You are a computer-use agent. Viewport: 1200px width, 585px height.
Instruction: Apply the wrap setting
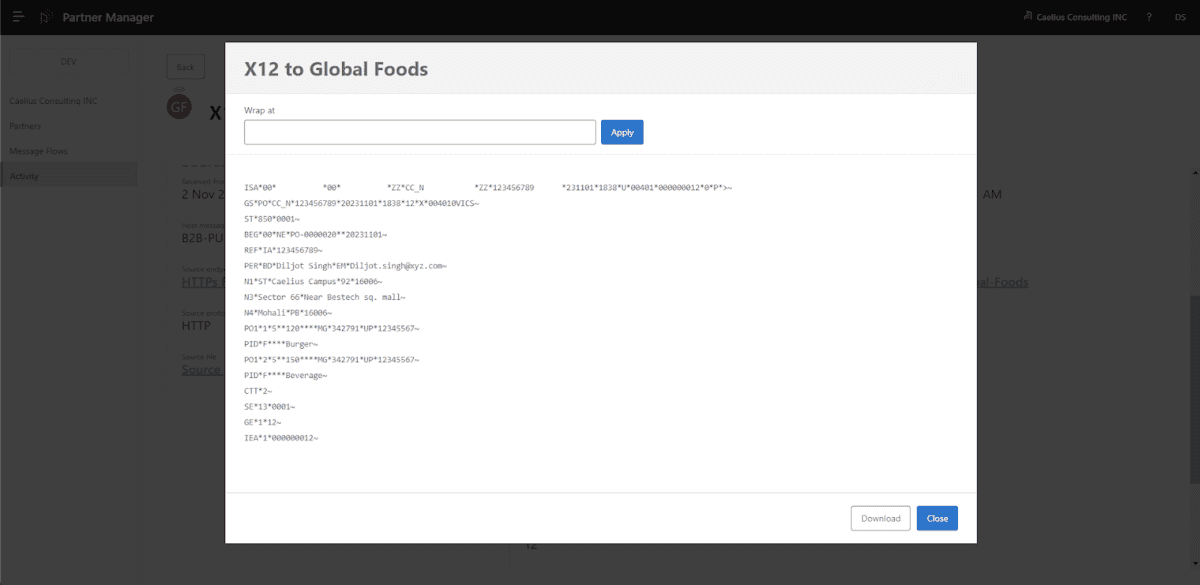(x=622, y=132)
